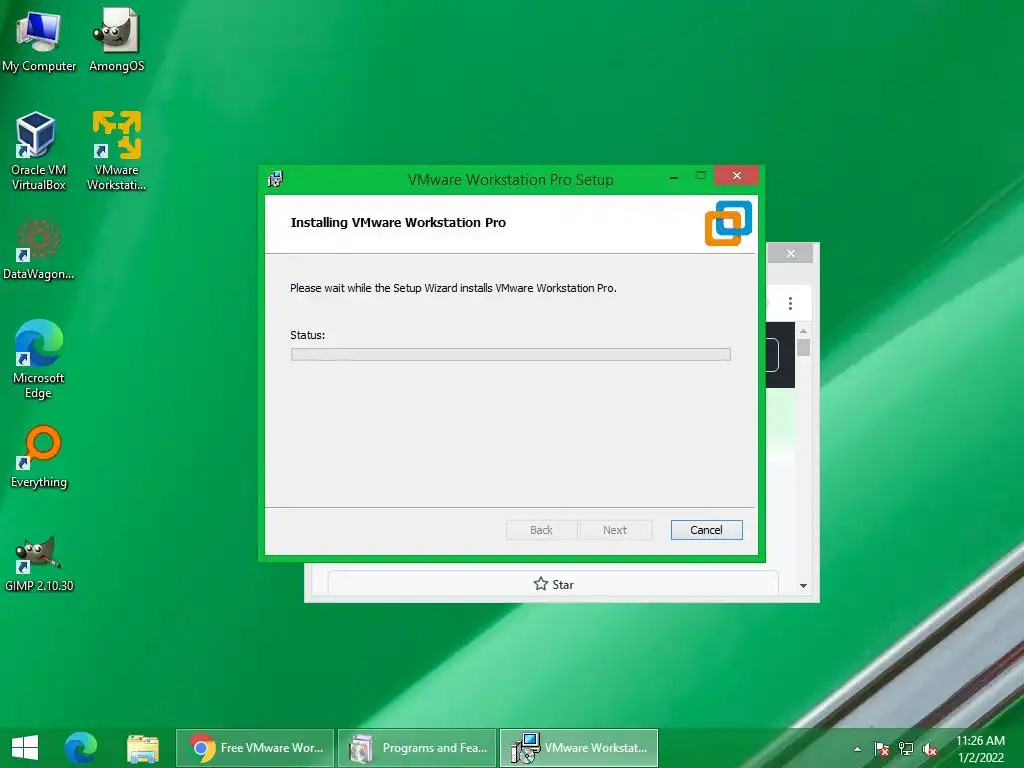Show hidden system tray icons
1024x768 pixels.
pos(857,749)
